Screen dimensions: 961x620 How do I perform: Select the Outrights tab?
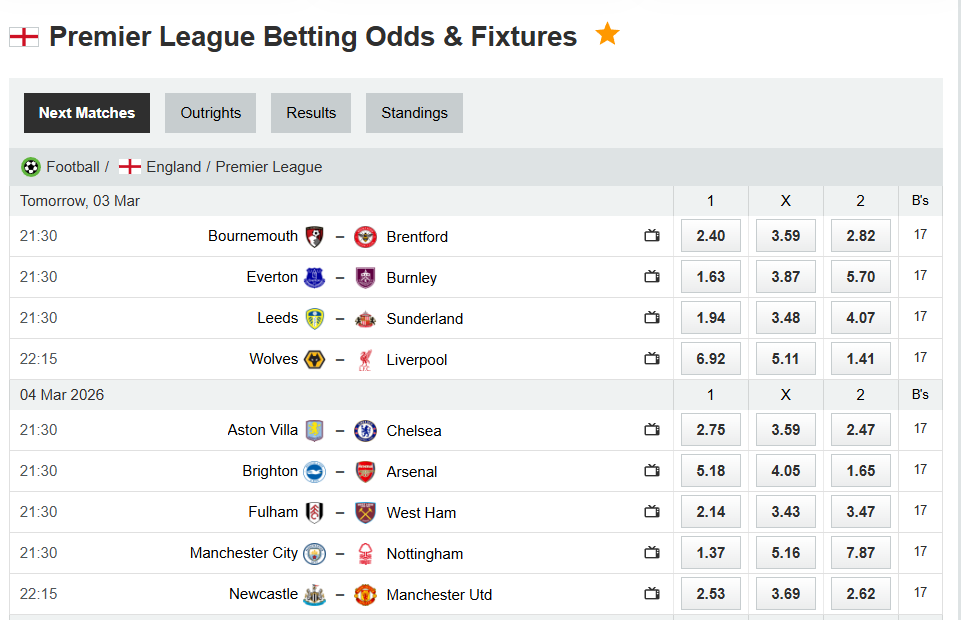210,112
